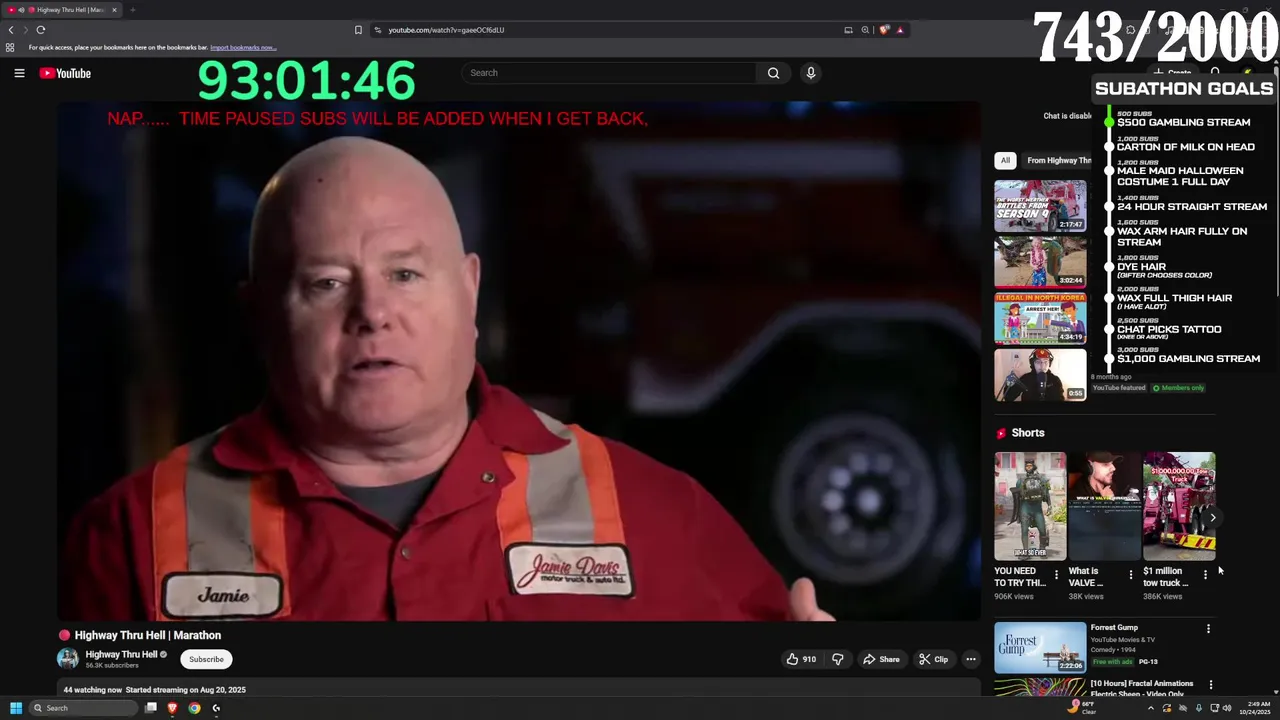Open the taskbar volume speaker icon

1227,708
